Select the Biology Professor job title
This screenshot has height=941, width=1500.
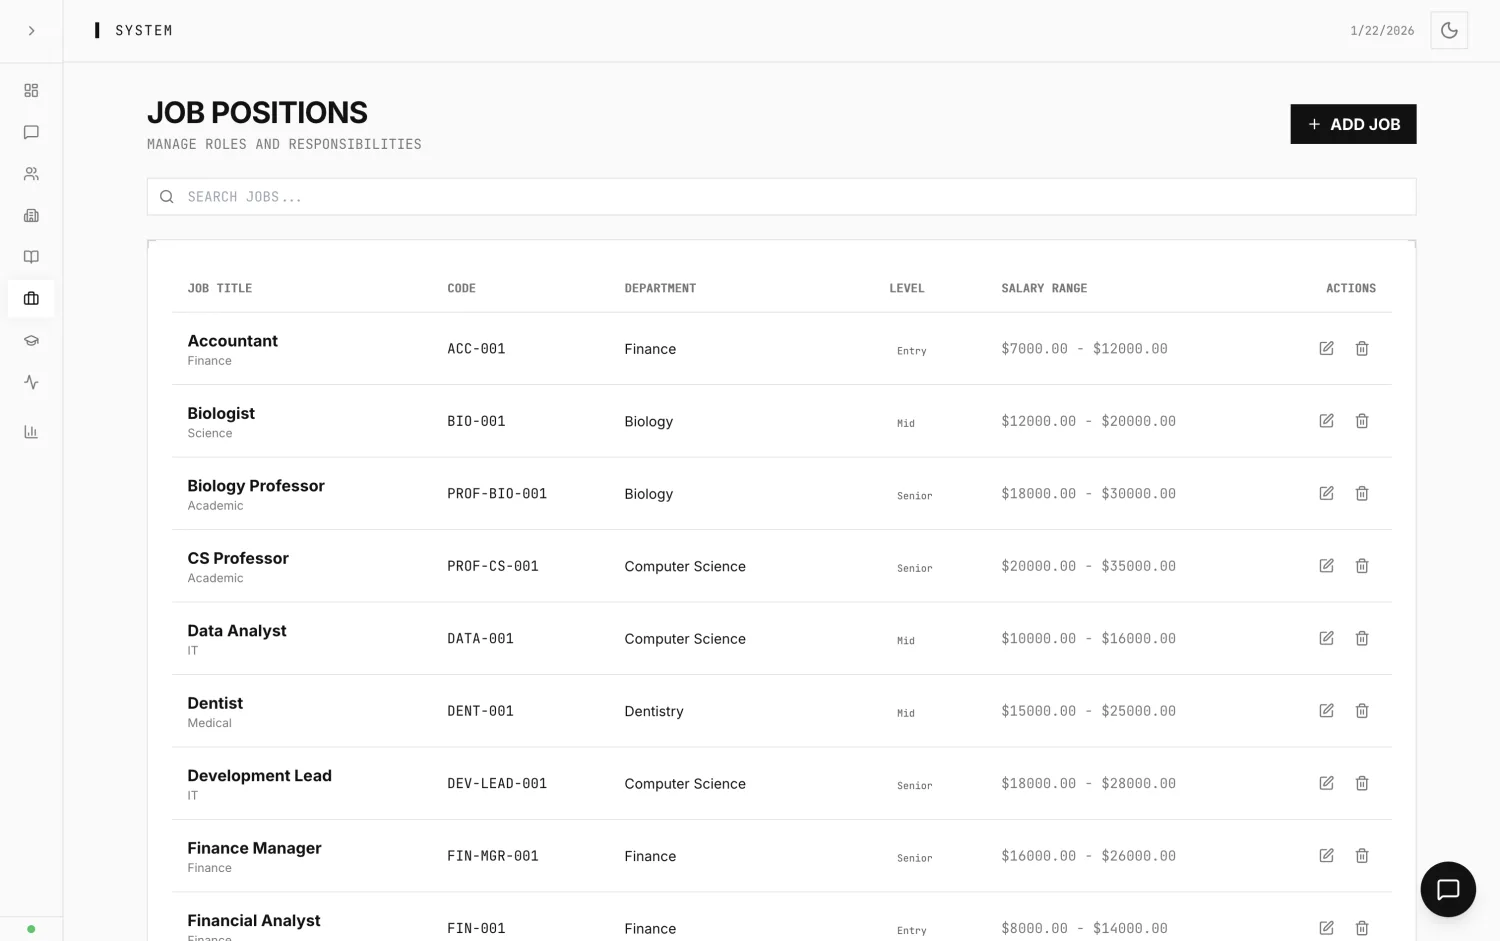coord(256,486)
